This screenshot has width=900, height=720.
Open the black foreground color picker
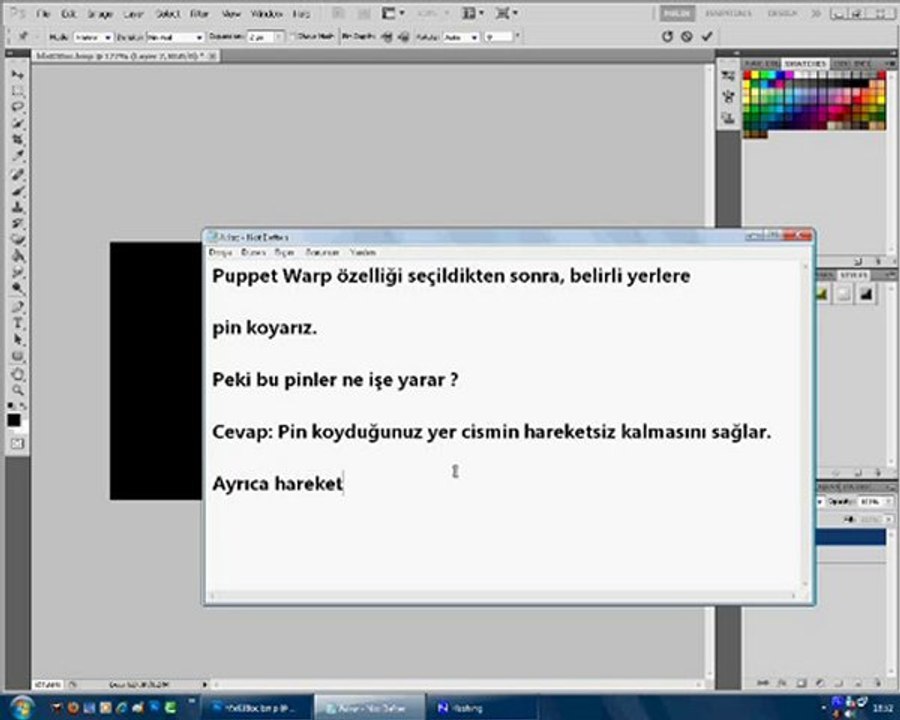coord(14,420)
